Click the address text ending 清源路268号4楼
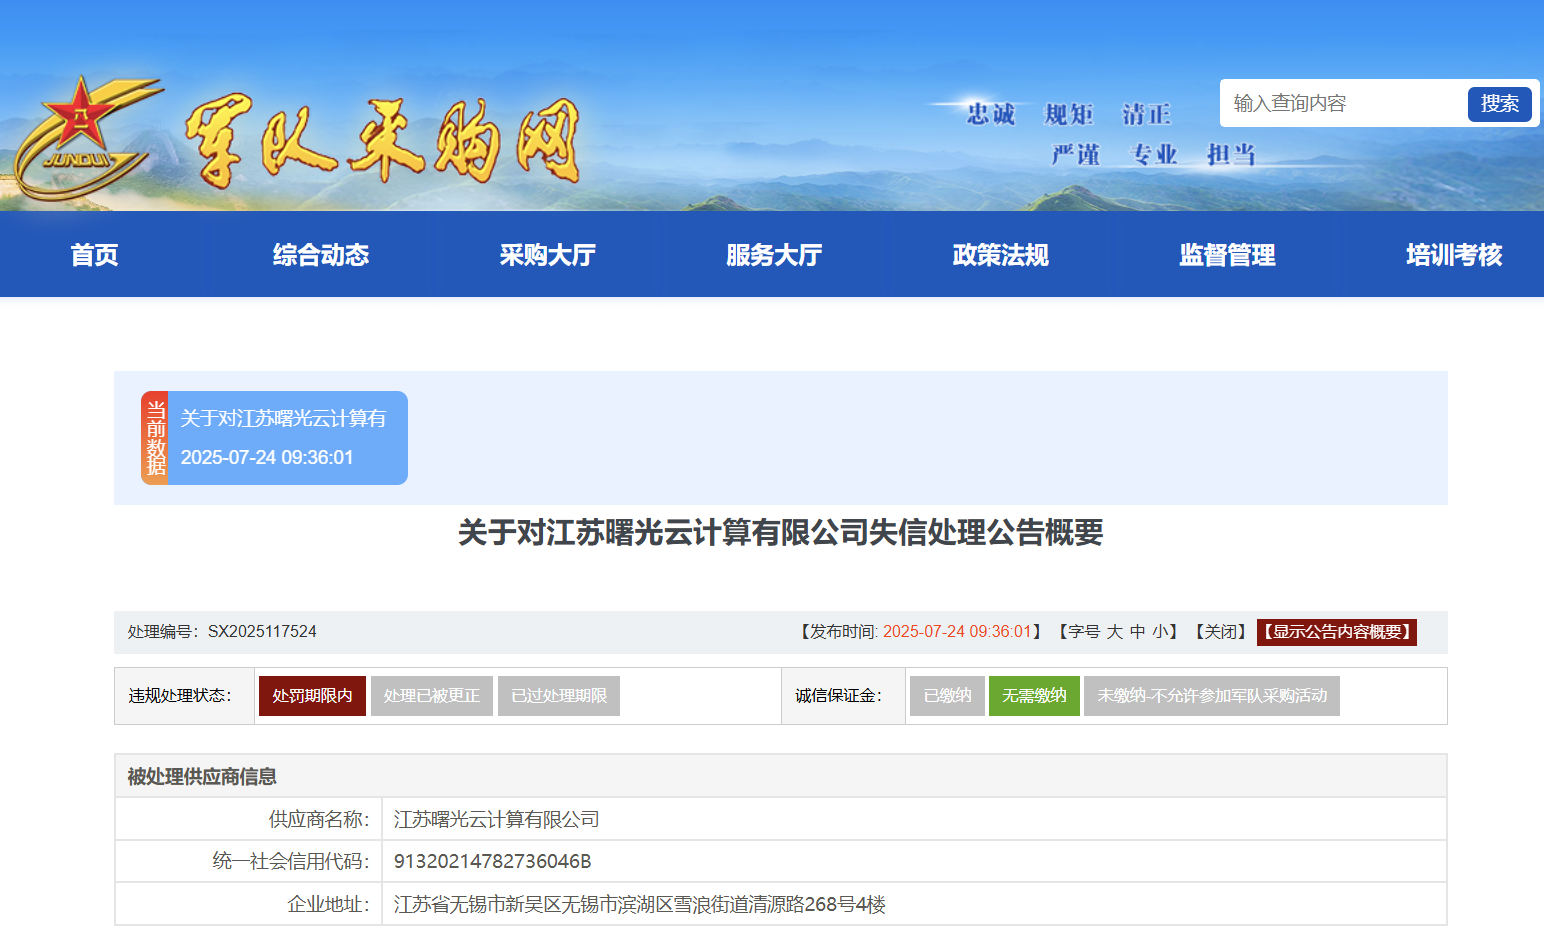This screenshot has width=1544, height=934. (x=640, y=905)
